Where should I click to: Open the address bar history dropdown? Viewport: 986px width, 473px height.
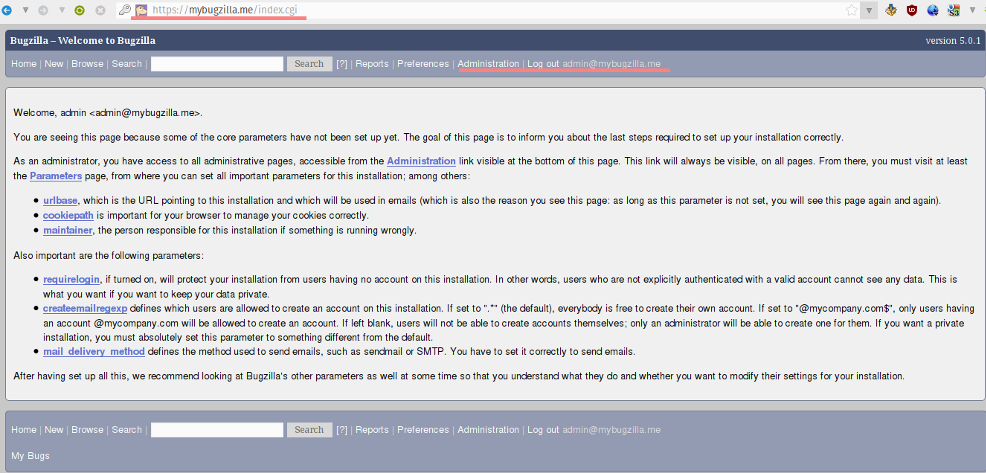(868, 10)
